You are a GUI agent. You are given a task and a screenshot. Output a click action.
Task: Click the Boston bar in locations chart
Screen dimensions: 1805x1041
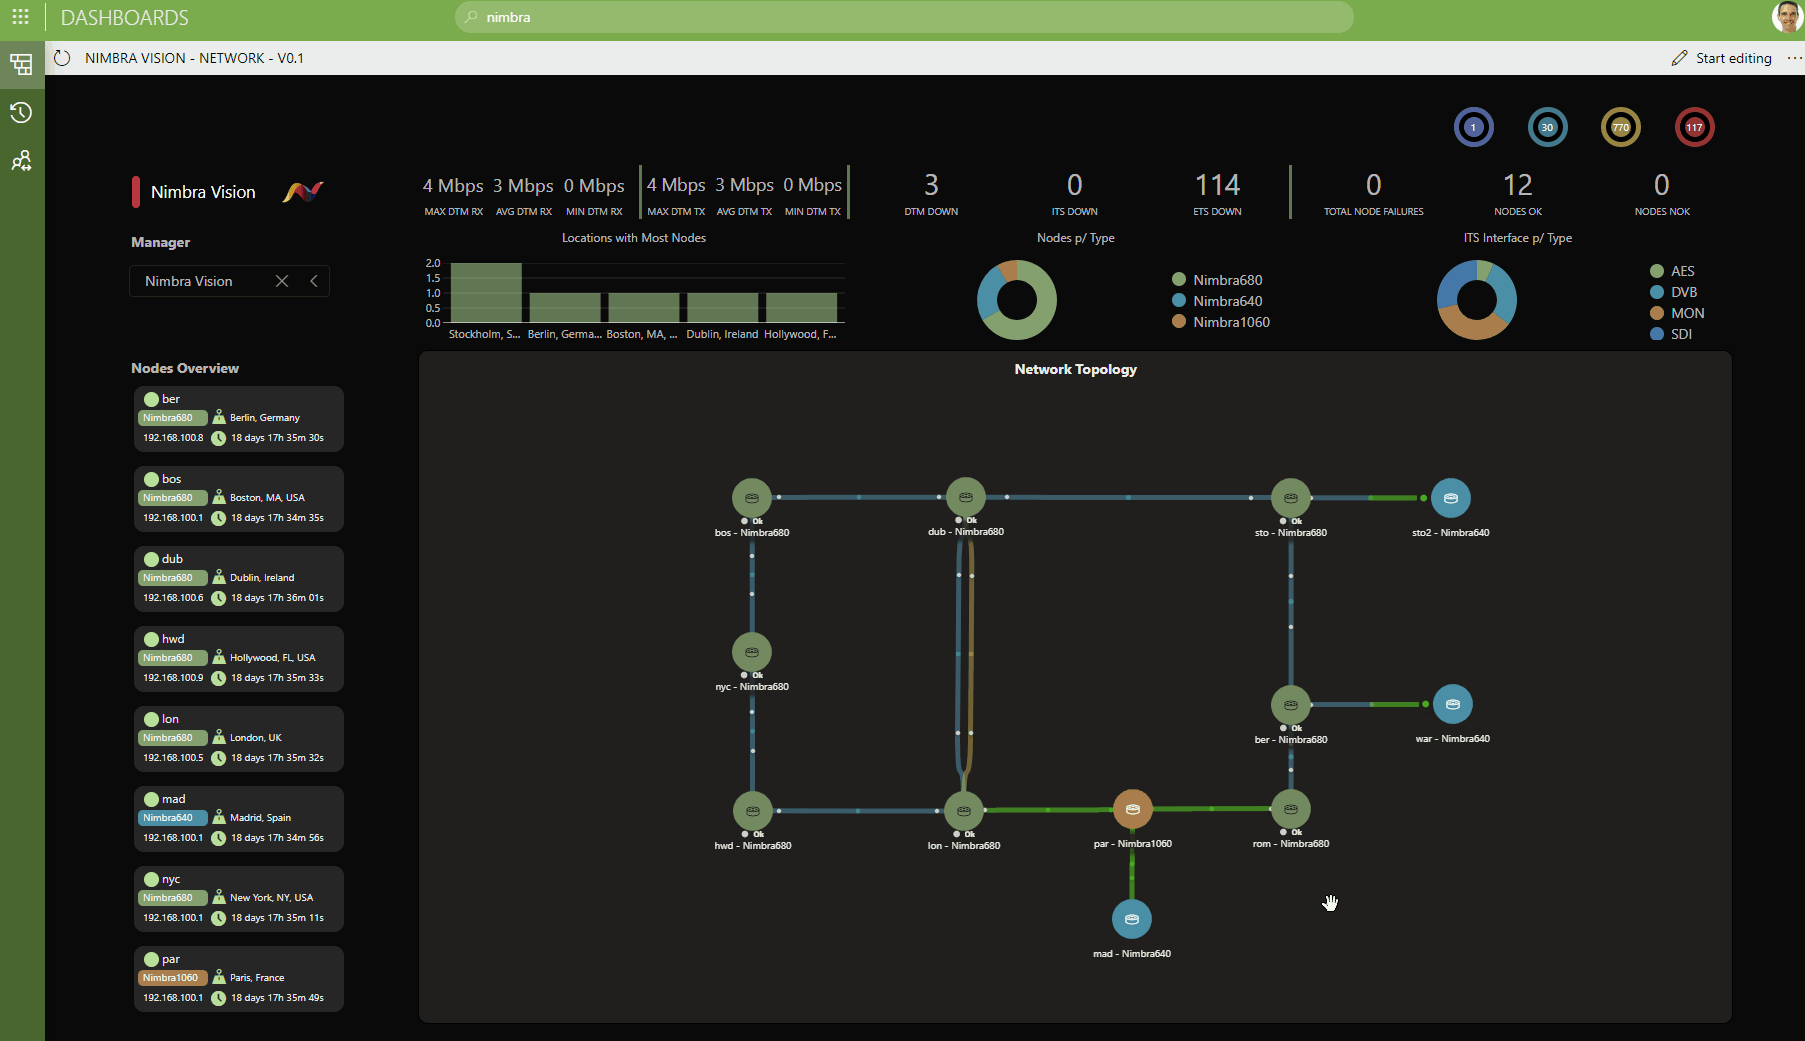(x=644, y=308)
